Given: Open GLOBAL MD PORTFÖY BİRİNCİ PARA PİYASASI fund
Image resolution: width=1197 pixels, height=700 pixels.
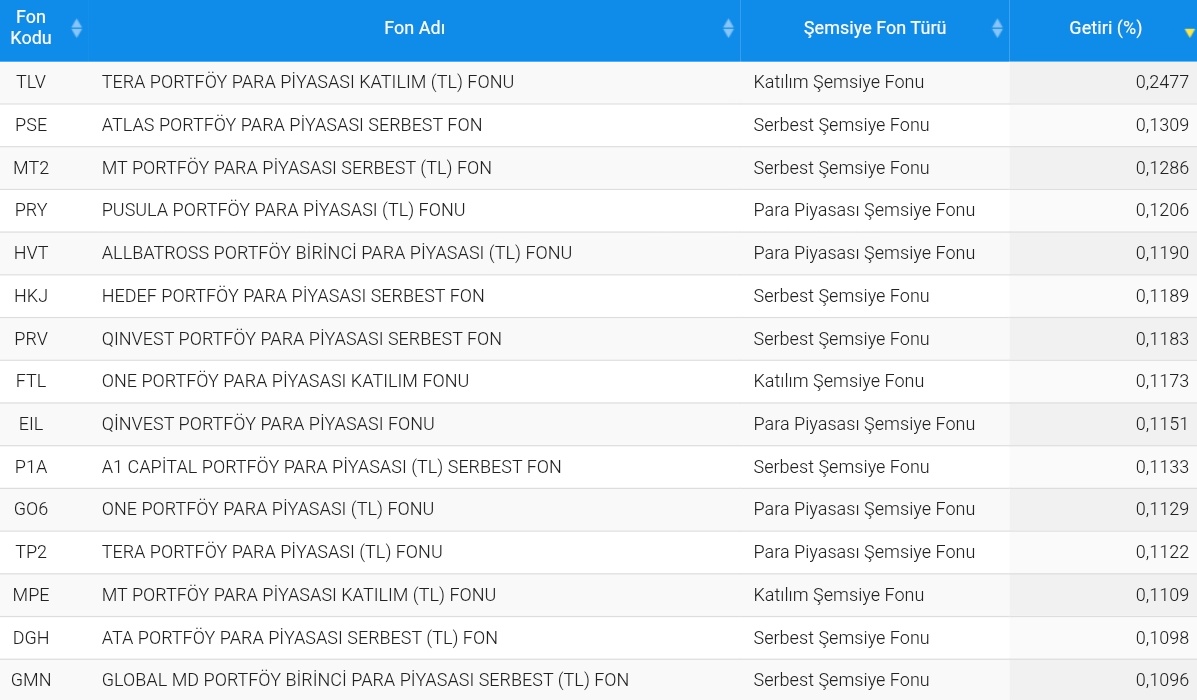Looking at the screenshot, I should click(365, 679).
